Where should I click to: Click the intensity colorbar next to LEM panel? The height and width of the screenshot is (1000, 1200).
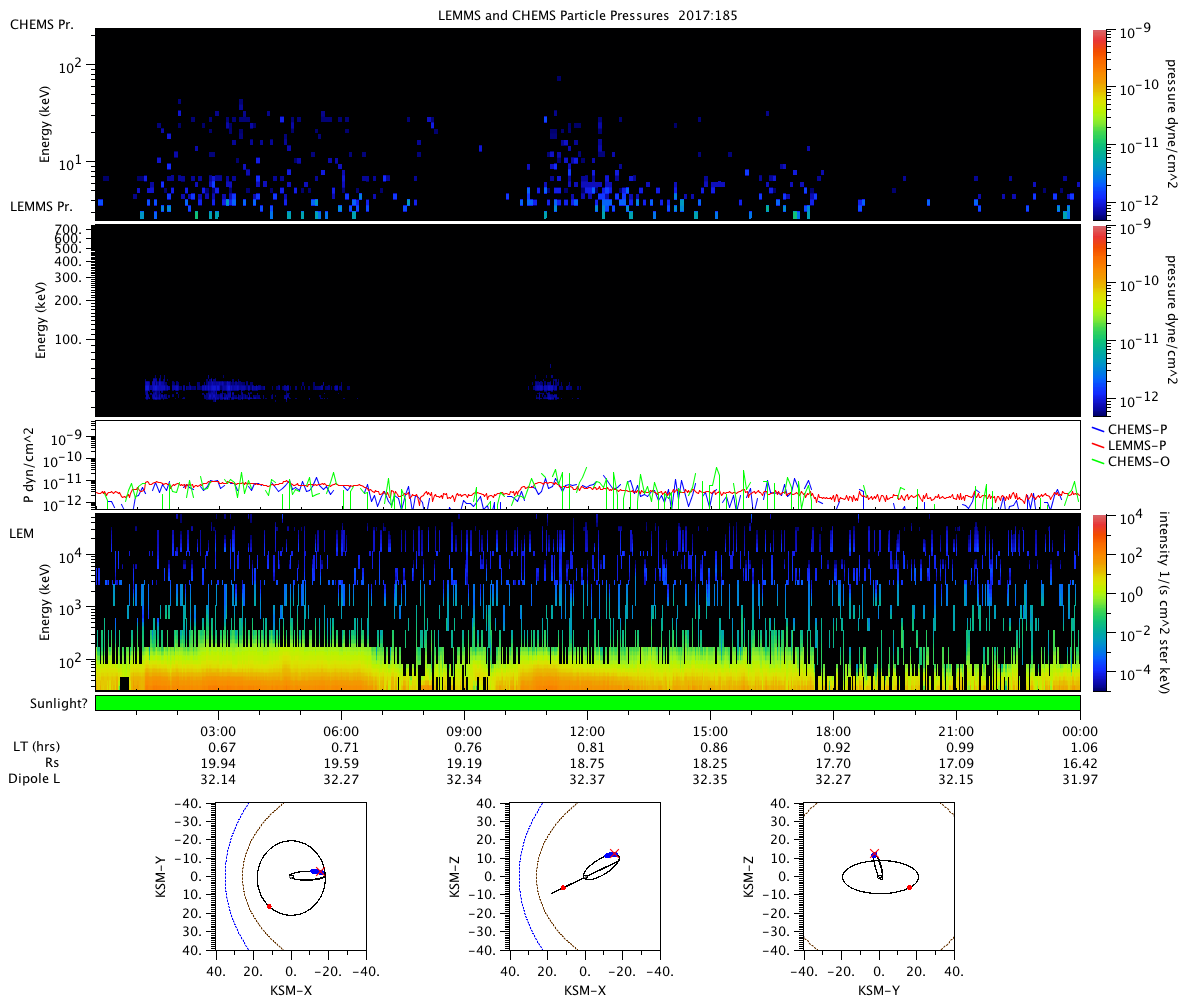(1102, 602)
